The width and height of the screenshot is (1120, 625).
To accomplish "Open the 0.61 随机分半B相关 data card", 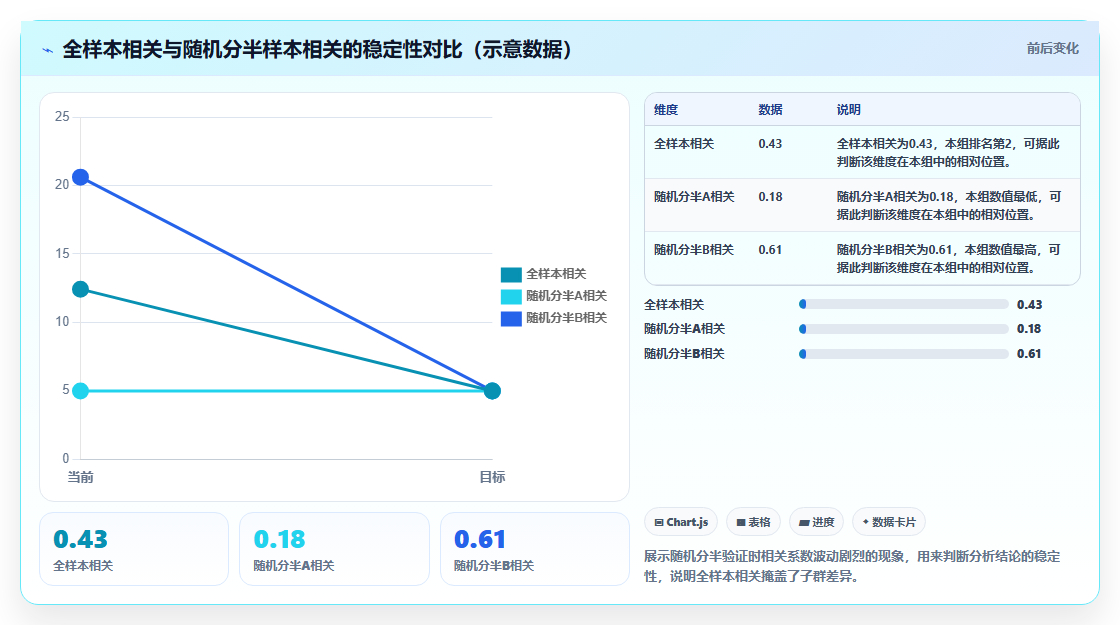I will click(535, 549).
